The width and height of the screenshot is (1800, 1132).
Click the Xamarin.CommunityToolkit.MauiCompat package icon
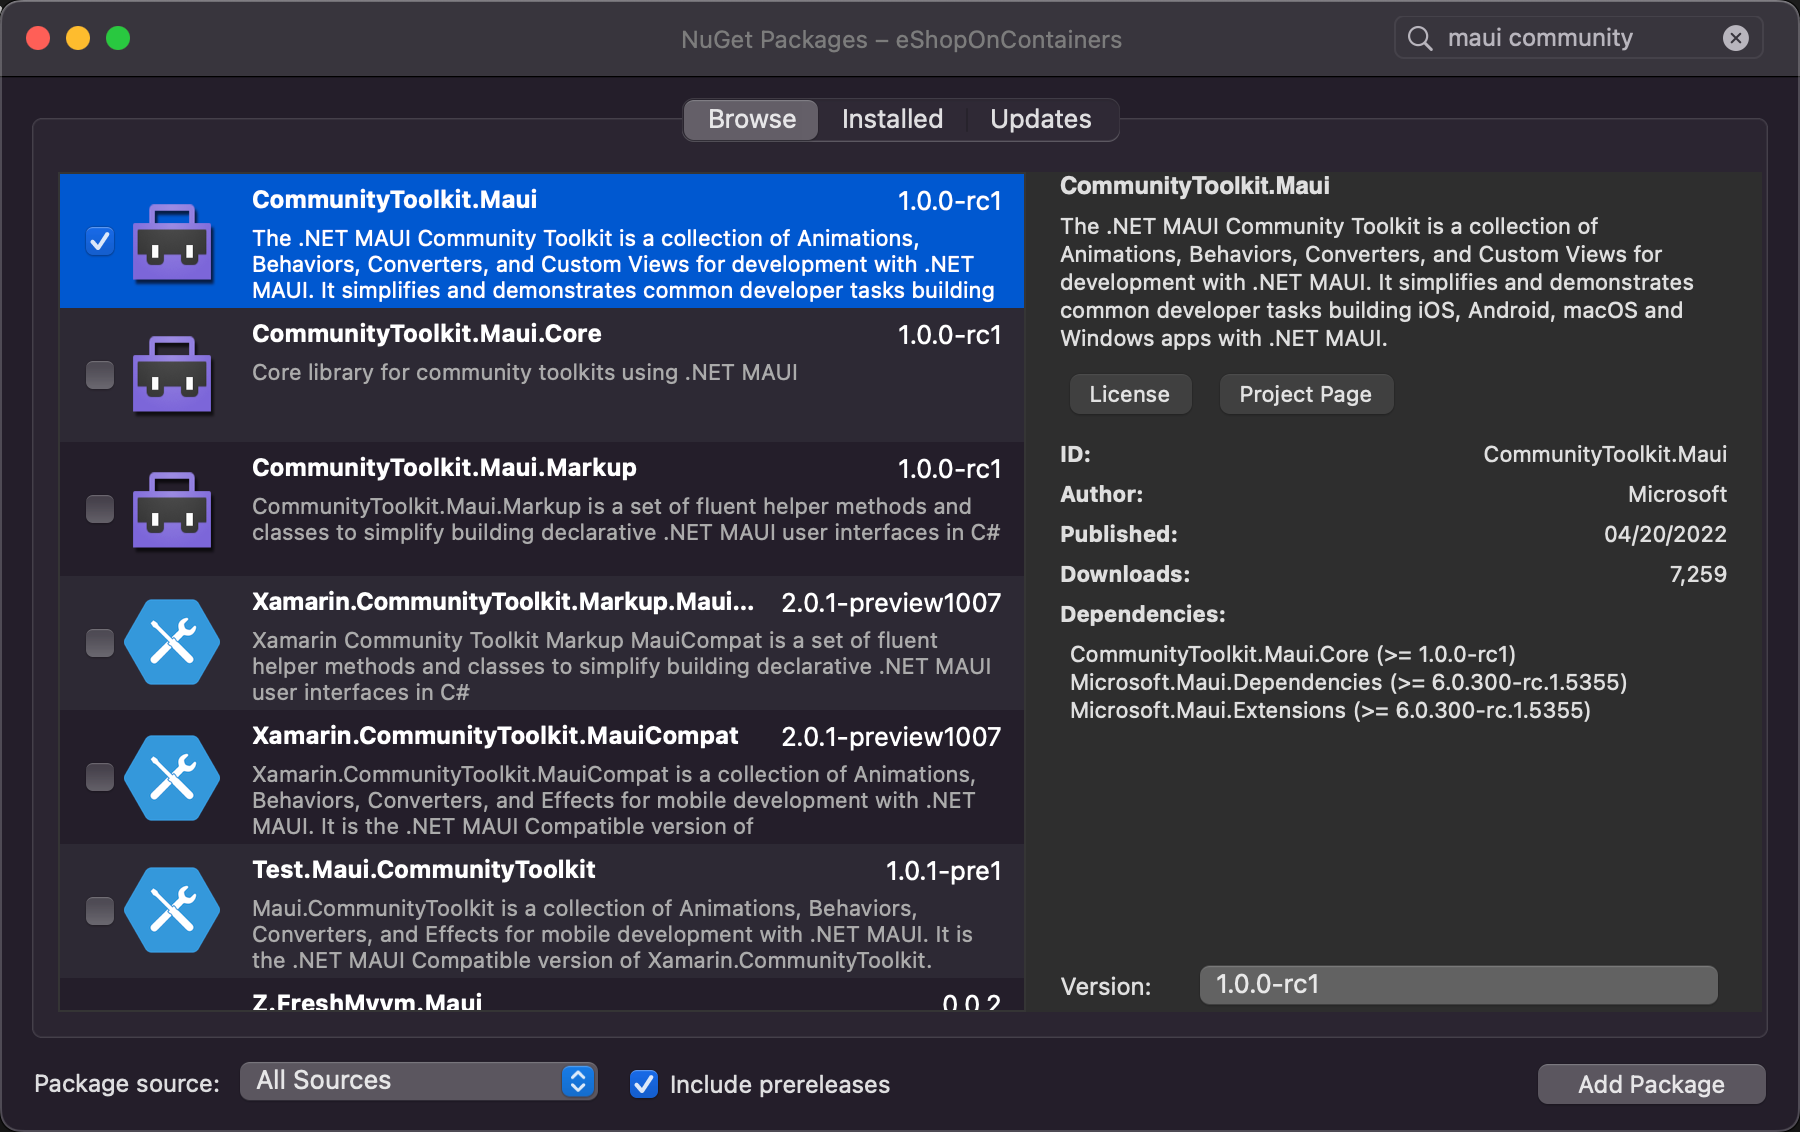pyautogui.click(x=172, y=777)
